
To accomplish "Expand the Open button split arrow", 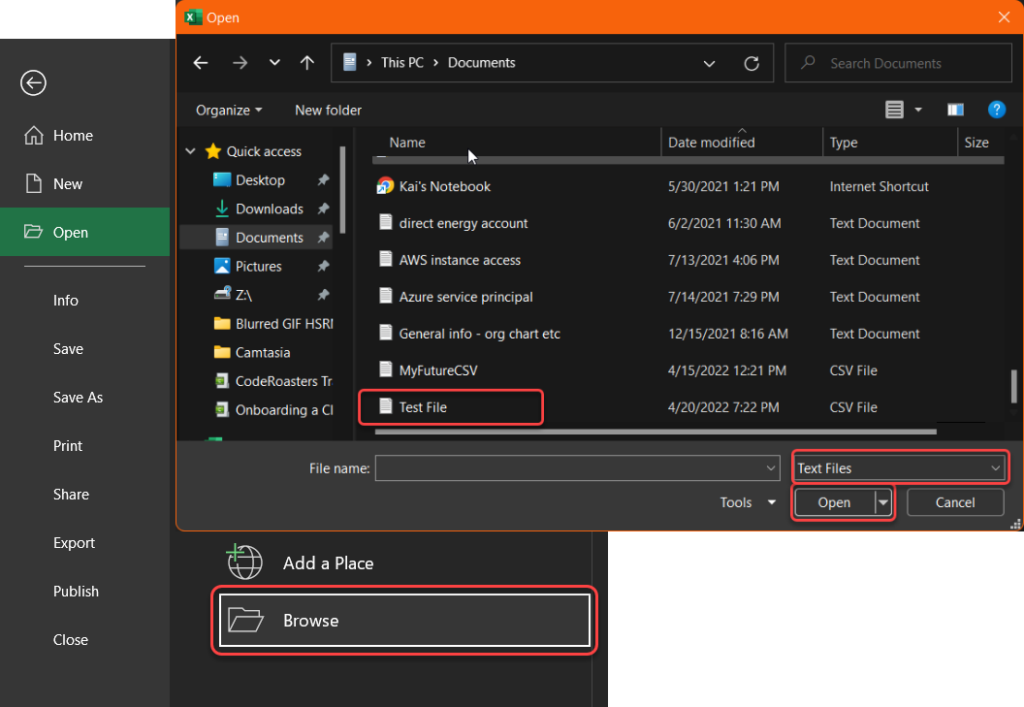I will click(883, 503).
